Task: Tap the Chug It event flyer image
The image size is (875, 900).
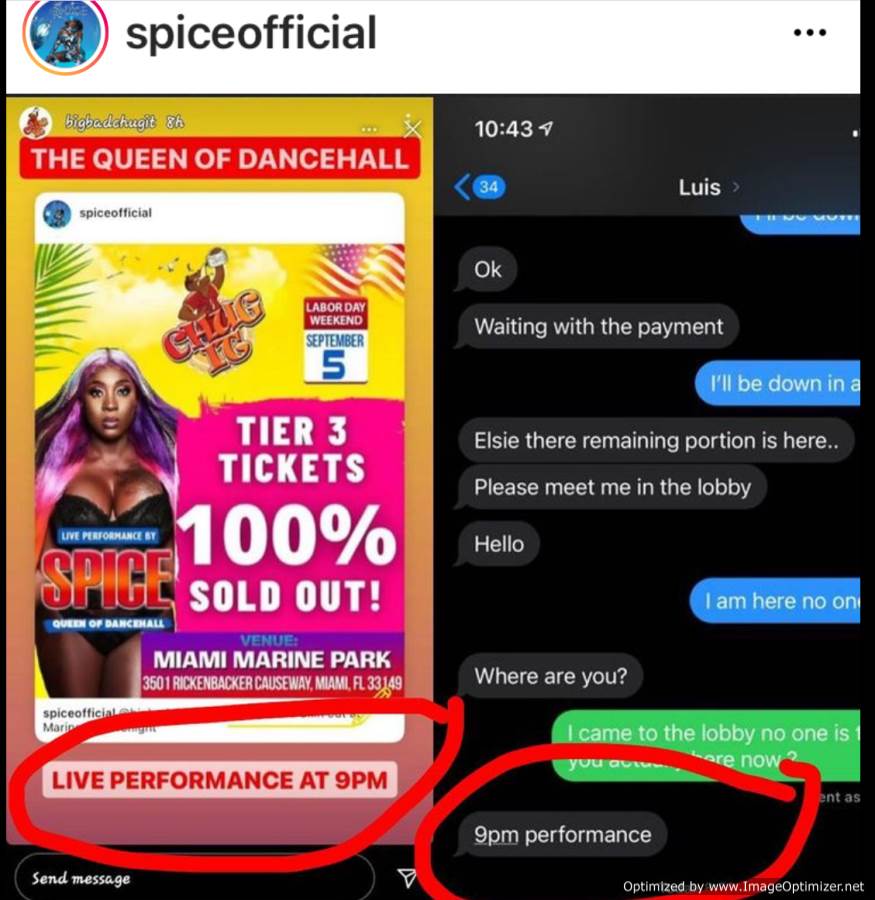Action: [219, 471]
